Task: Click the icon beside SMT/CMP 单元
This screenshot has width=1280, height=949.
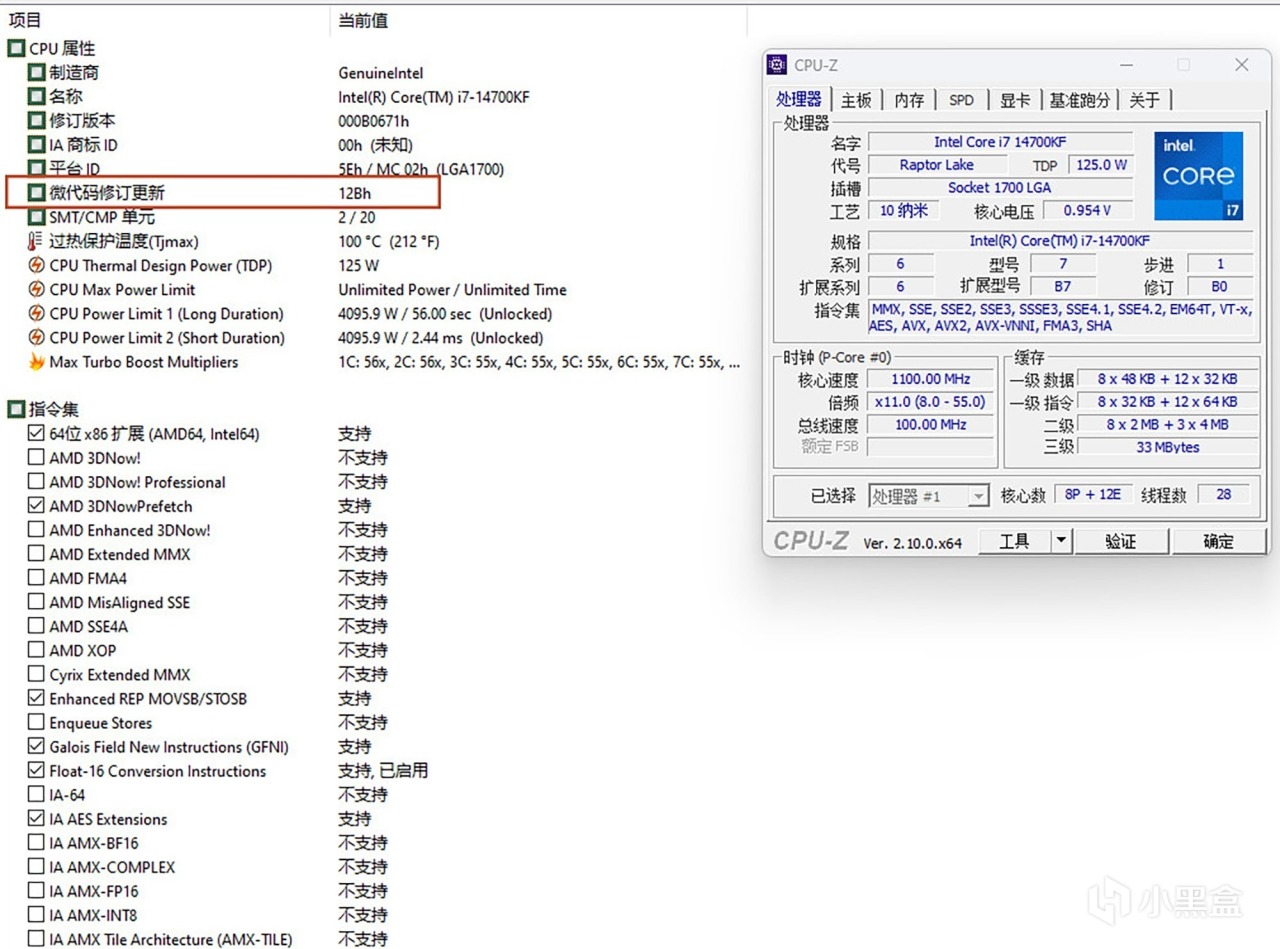Action: [x=36, y=217]
